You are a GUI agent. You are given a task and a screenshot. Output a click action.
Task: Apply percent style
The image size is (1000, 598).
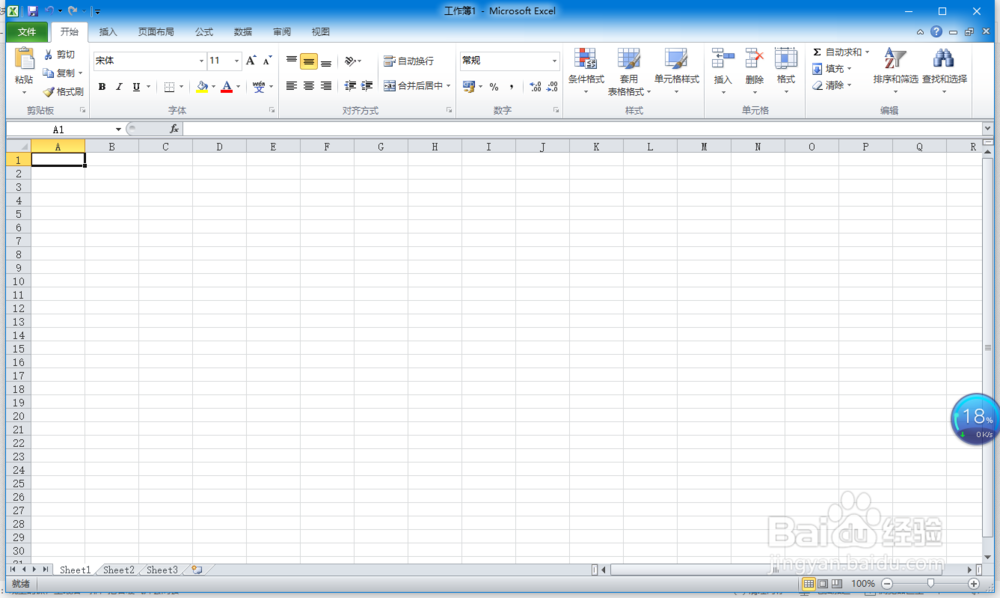pos(494,87)
